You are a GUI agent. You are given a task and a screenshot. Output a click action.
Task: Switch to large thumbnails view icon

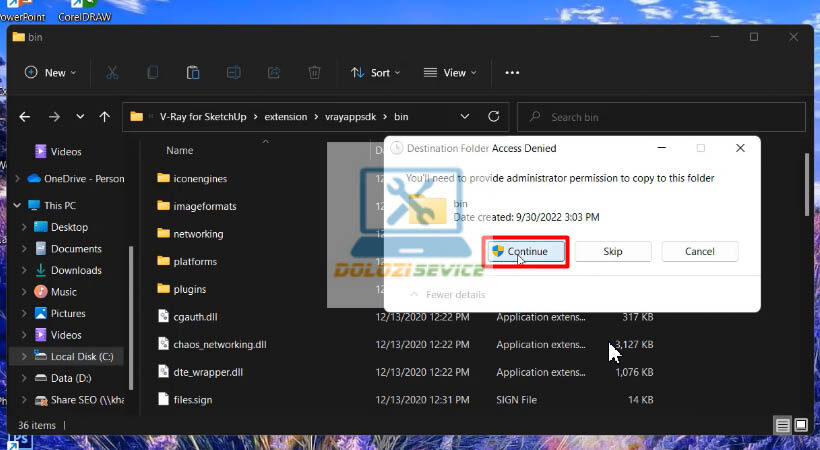point(802,425)
